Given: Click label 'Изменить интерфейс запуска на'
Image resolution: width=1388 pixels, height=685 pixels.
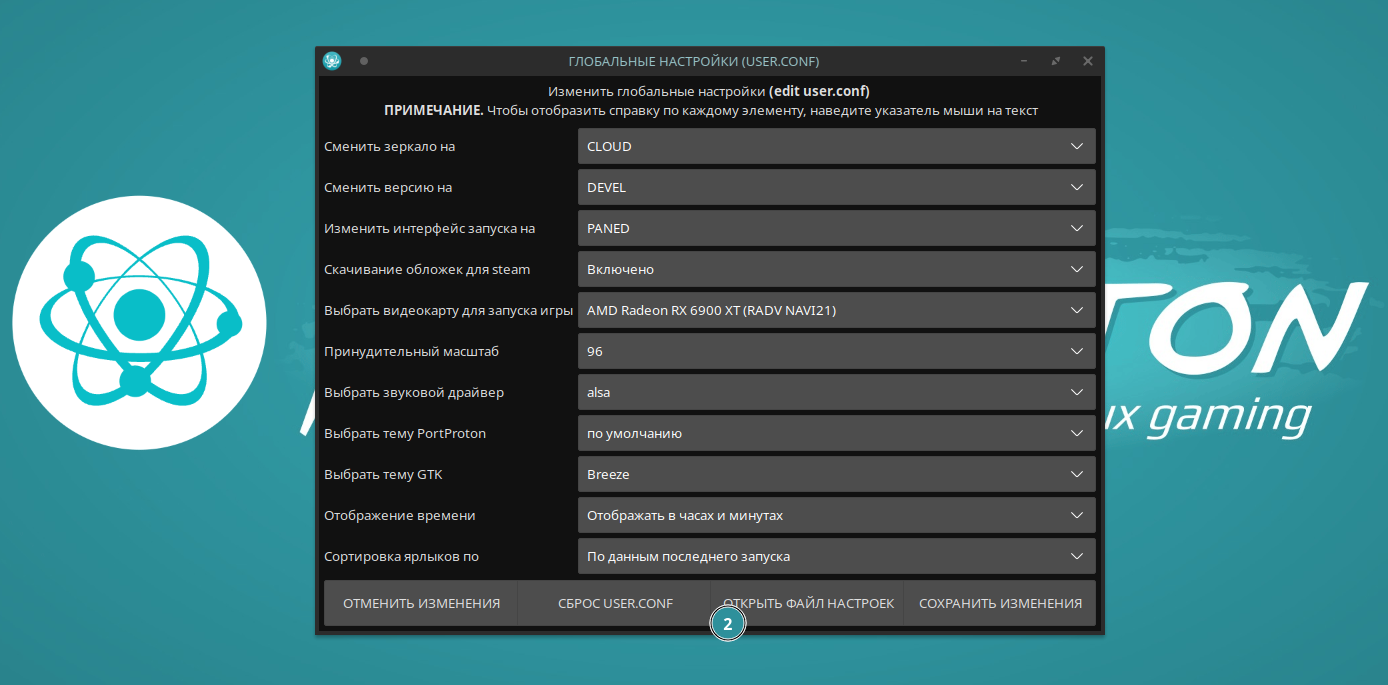Looking at the screenshot, I should [x=429, y=228].
